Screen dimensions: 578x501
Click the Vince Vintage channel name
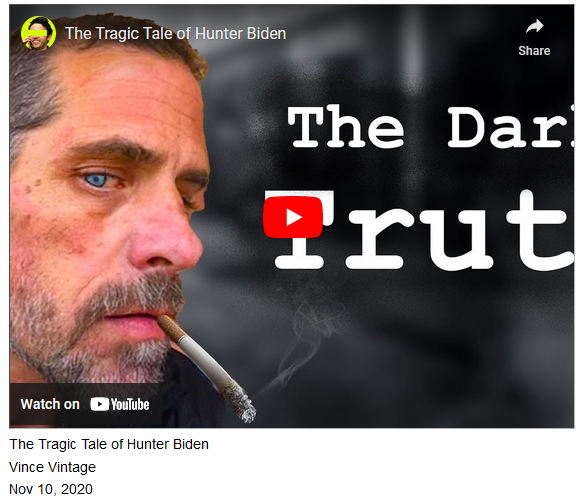coord(52,467)
